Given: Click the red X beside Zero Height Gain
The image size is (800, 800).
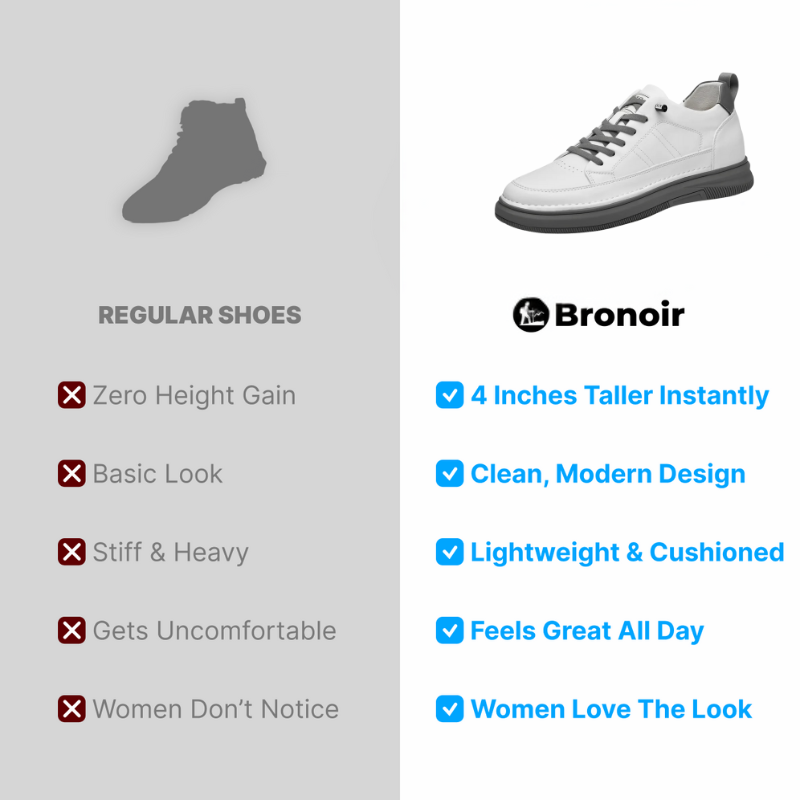Looking at the screenshot, I should (x=71, y=395).
